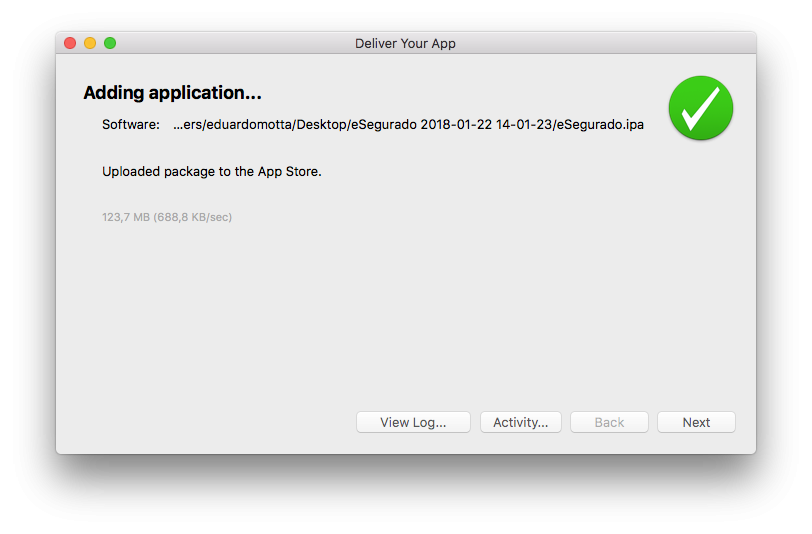Click the 'eSegurado.ipa' filename at path end
This screenshot has height=534, width=812.
click(599, 125)
